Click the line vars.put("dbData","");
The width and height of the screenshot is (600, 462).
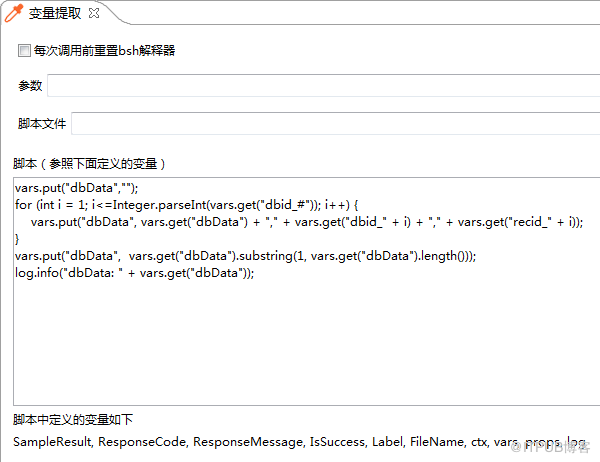point(77,188)
